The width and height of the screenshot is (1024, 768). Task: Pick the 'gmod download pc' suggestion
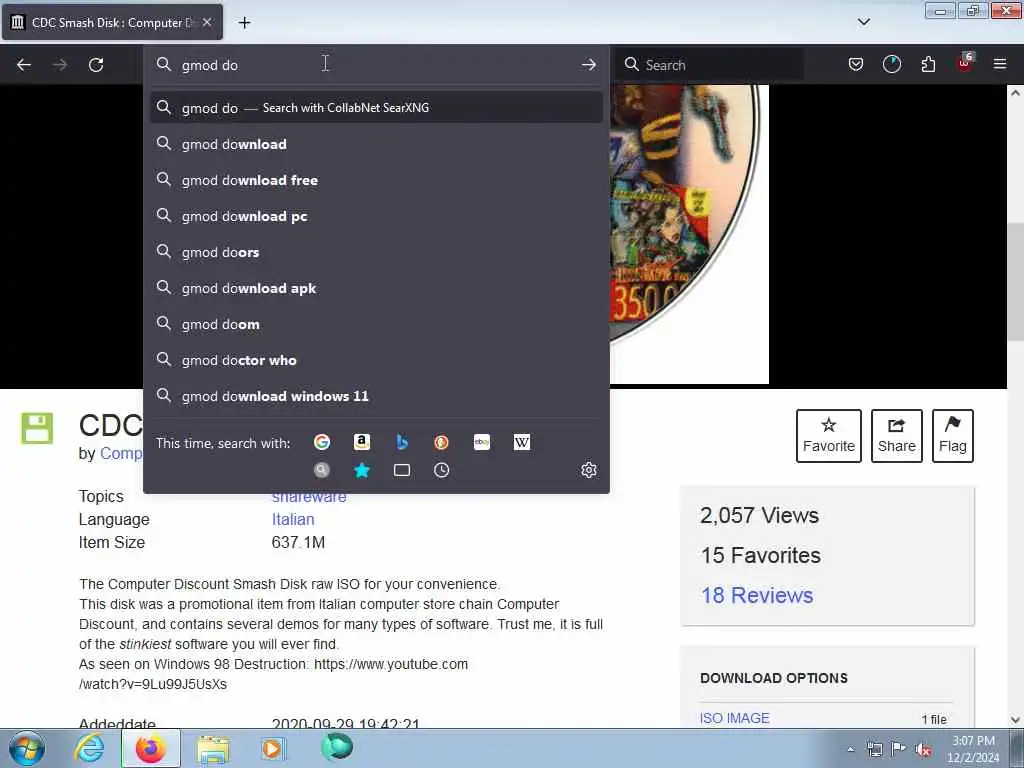(x=376, y=216)
